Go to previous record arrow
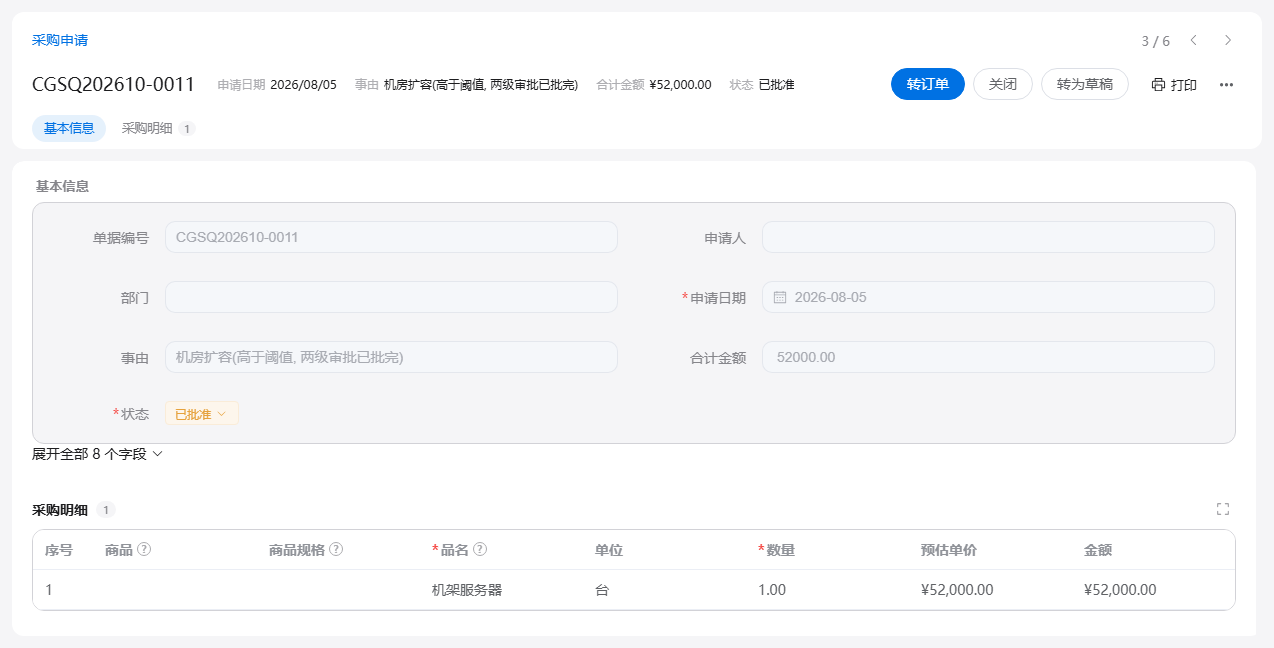 1193,40
